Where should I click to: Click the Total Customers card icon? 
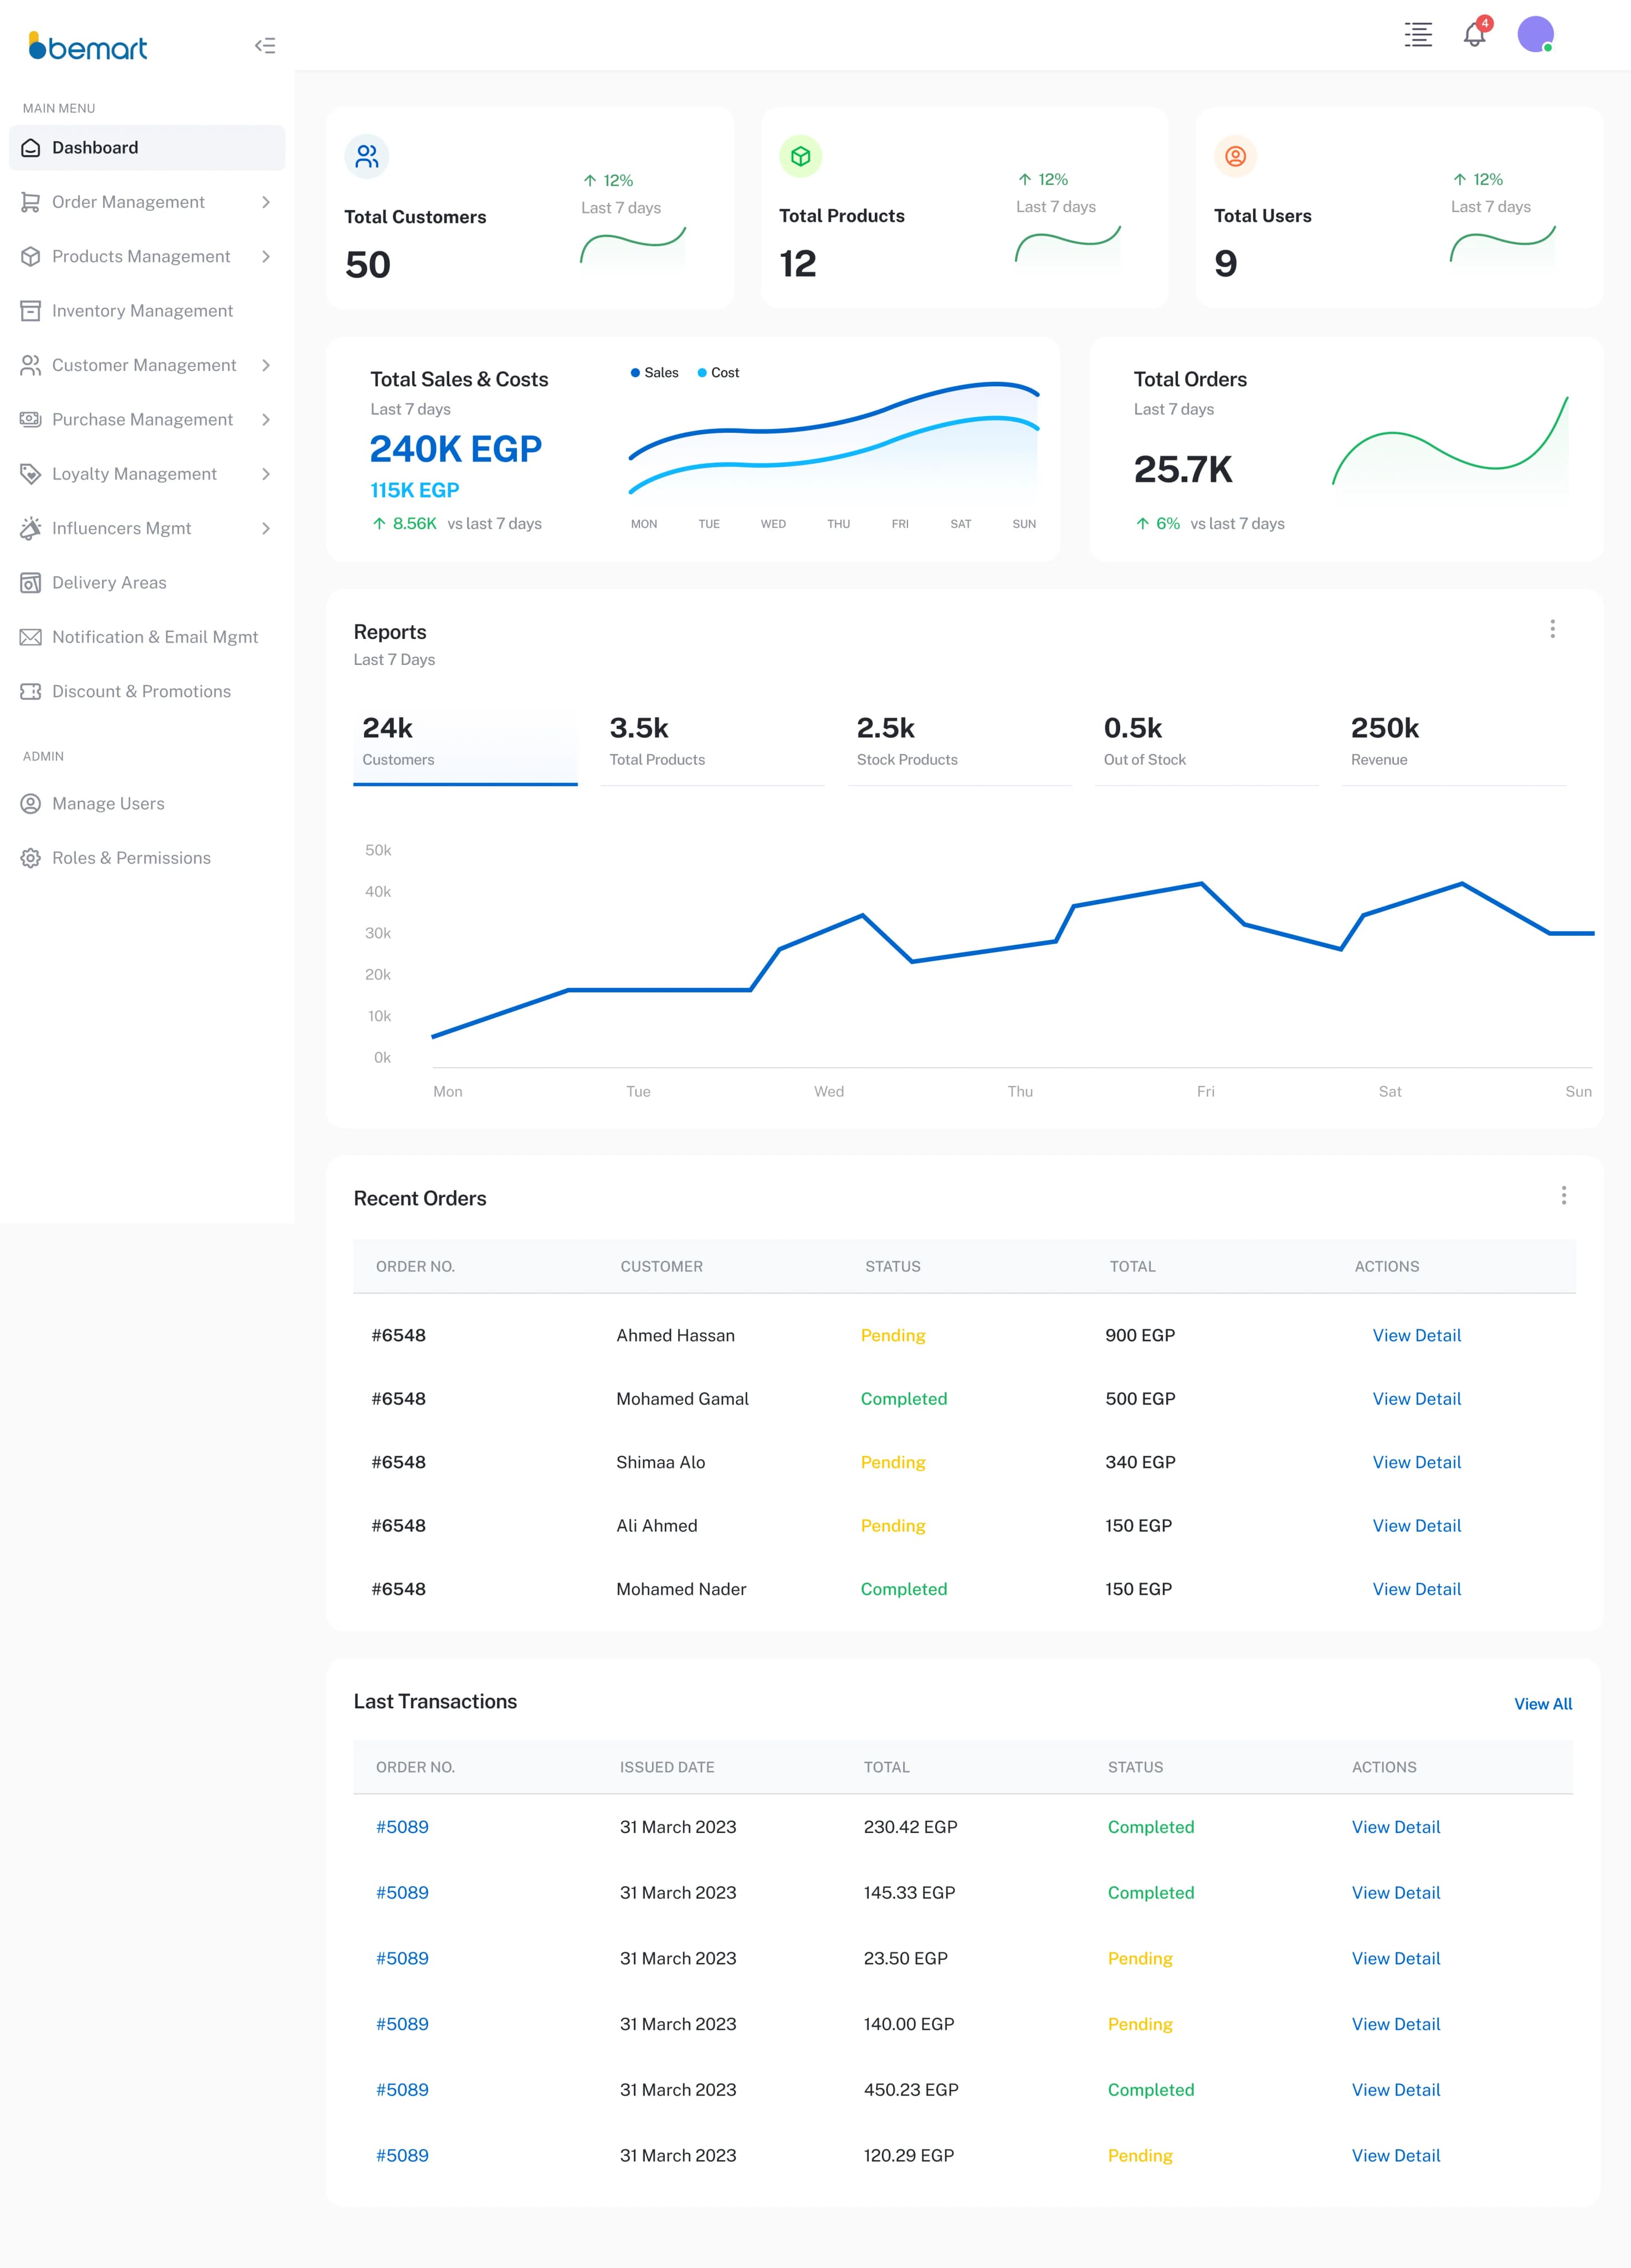367,157
